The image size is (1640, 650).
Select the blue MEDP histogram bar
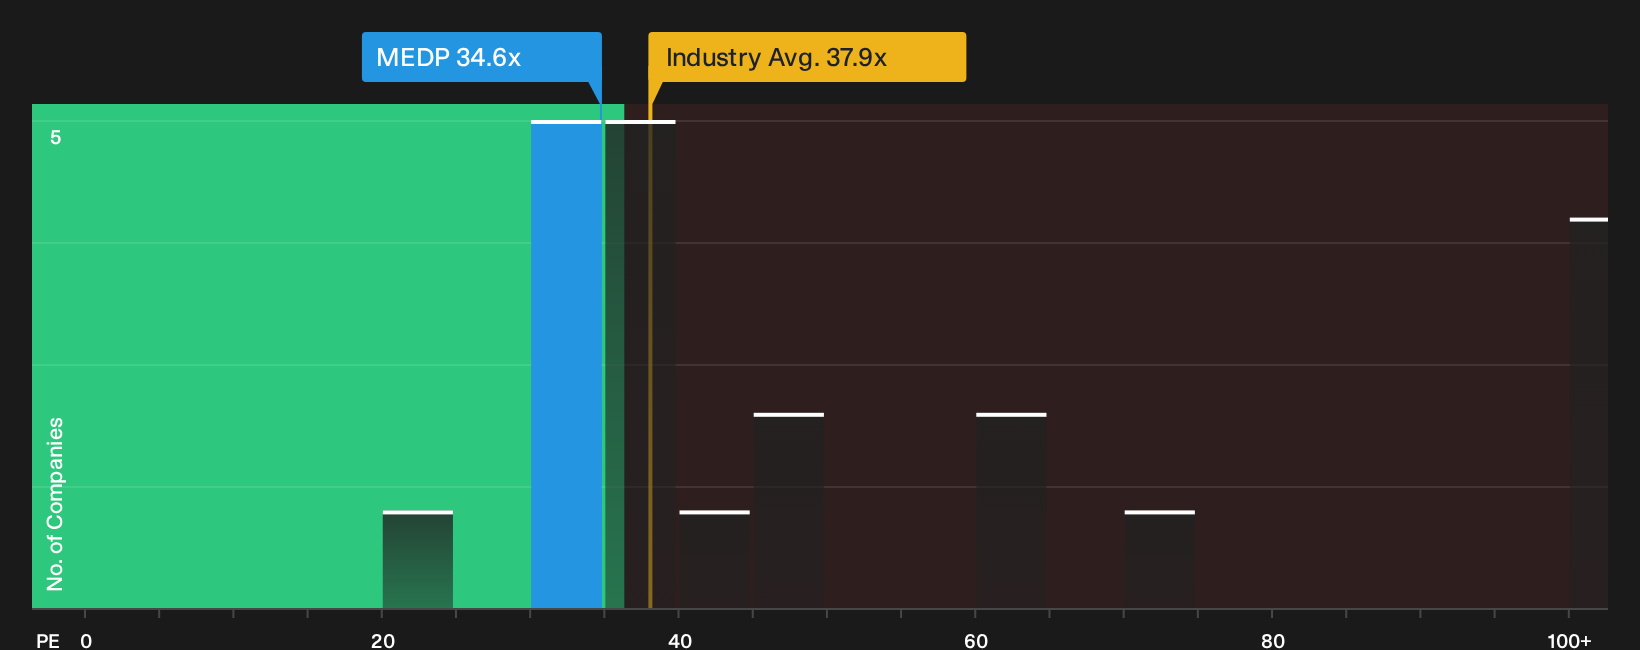pyautogui.click(x=566, y=365)
